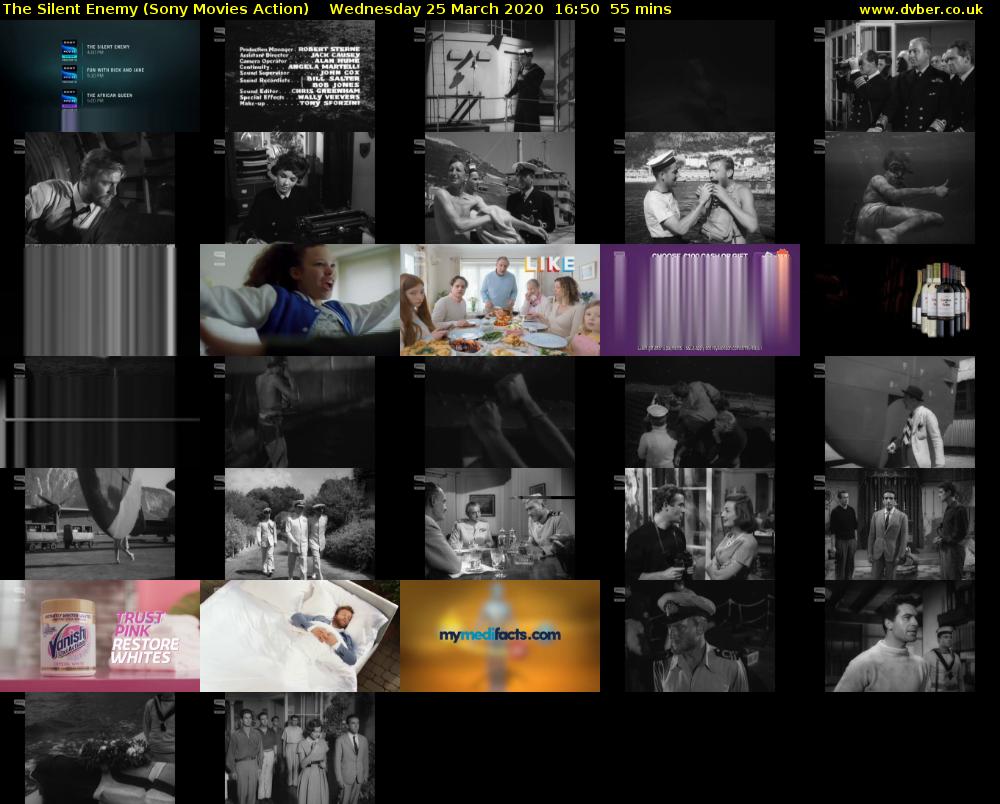This screenshot has width=1000, height=804.
Task: Click thumbnail of three men standing in room
Action: 900,524
